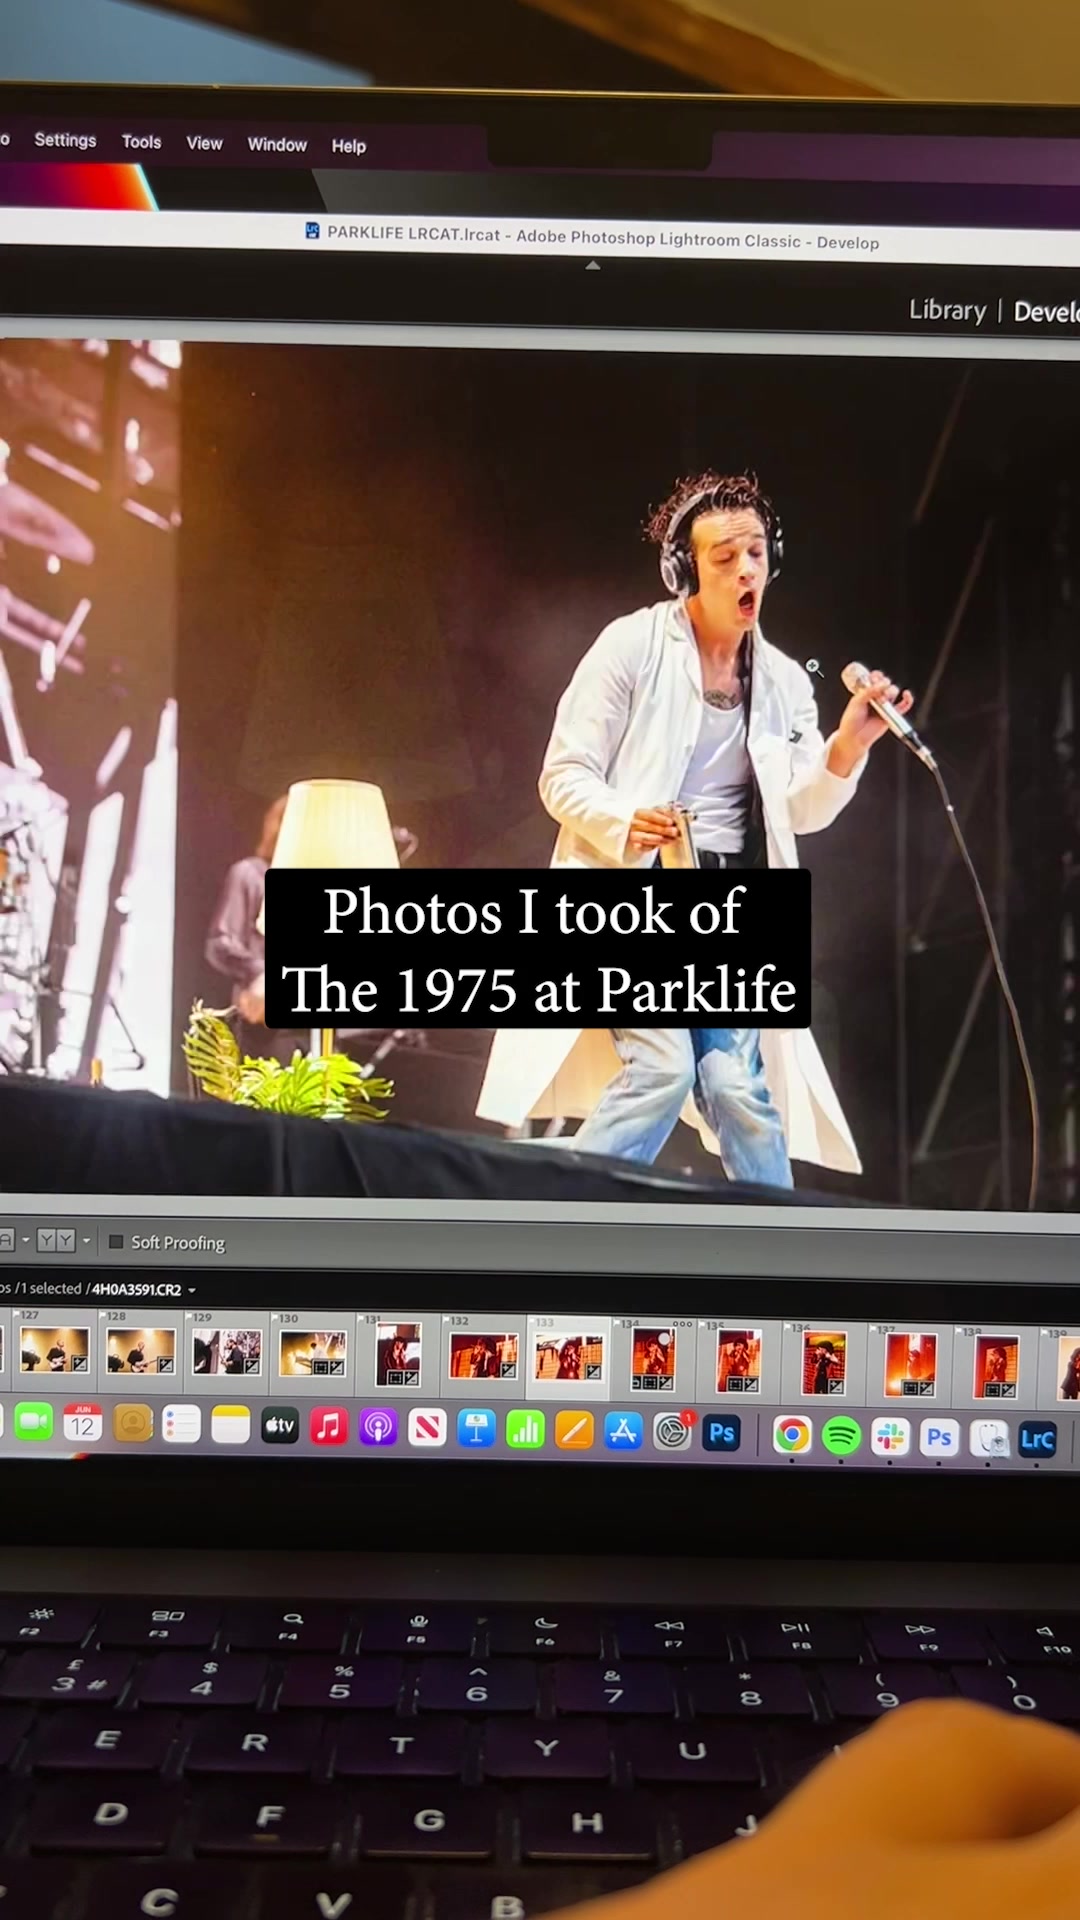Open Numbers from the Dock
The height and width of the screenshot is (1920, 1080).
pos(525,1431)
